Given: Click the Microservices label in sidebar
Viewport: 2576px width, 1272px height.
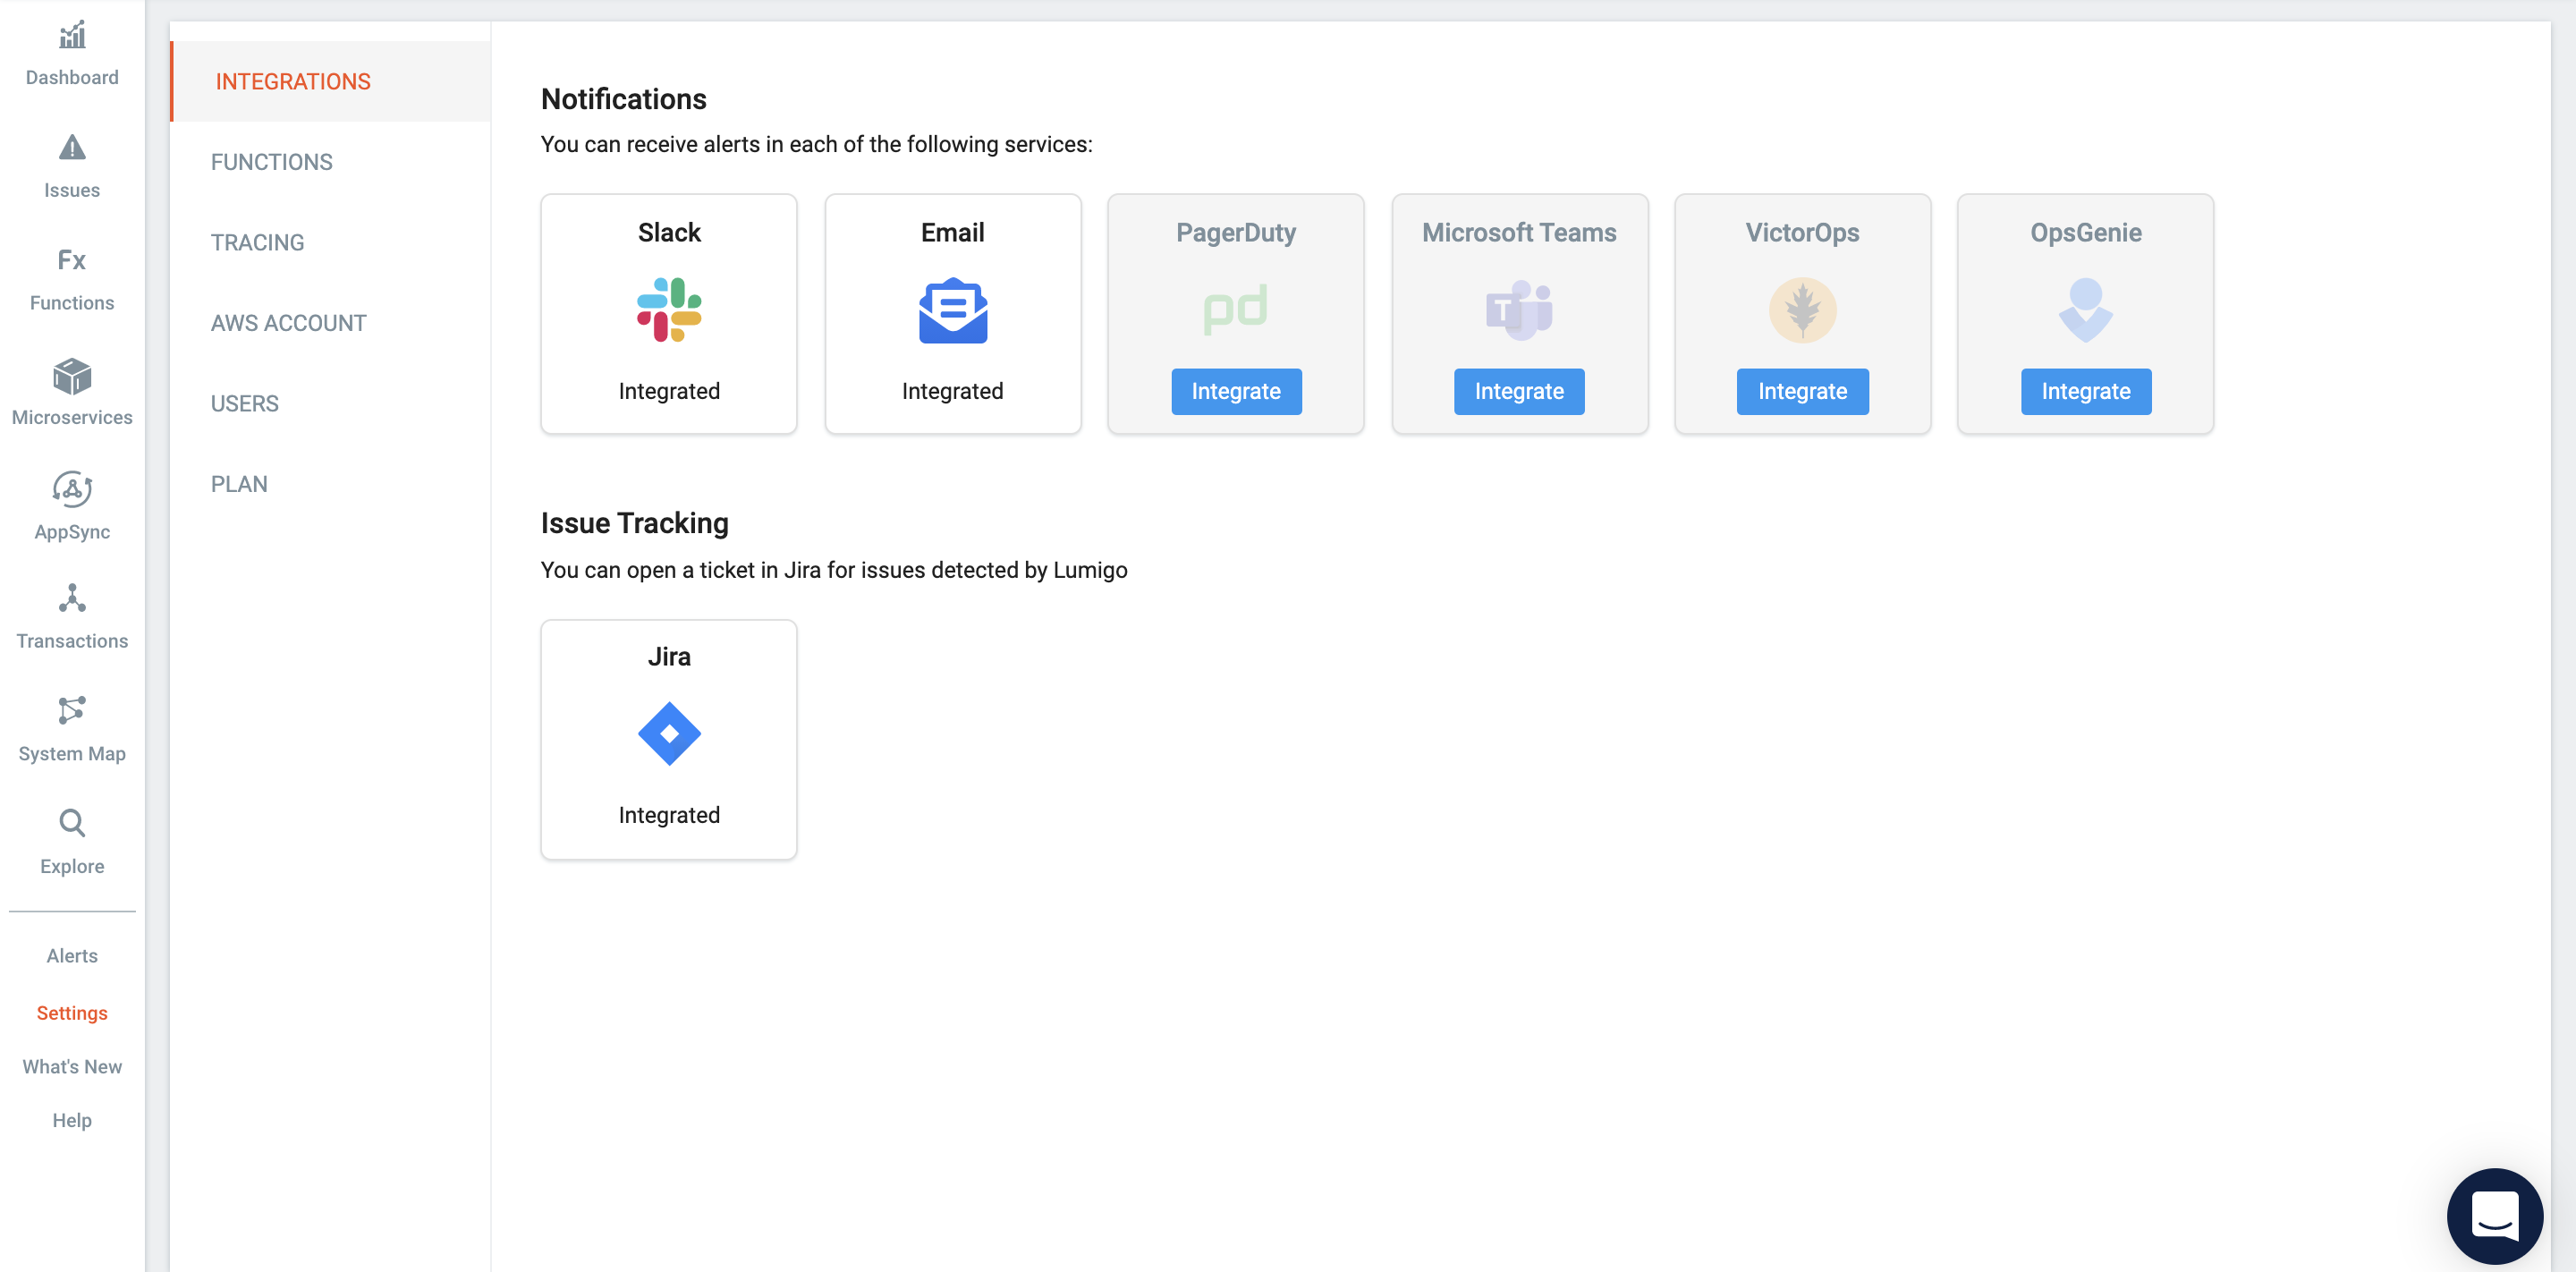Looking at the screenshot, I should click(72, 417).
